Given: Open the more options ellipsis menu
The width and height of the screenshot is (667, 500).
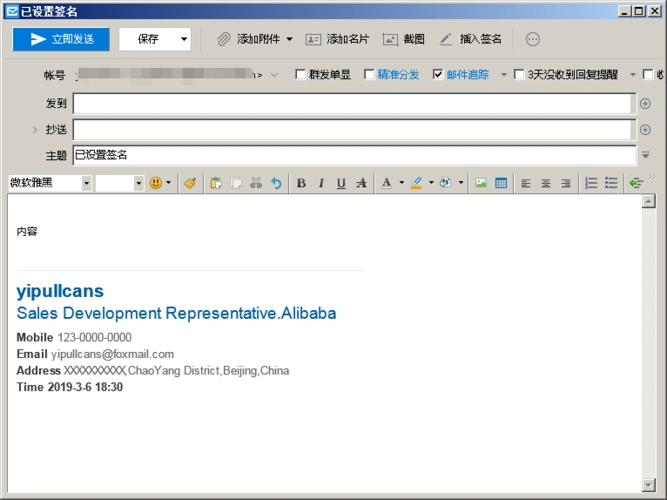Looking at the screenshot, I should 533,39.
